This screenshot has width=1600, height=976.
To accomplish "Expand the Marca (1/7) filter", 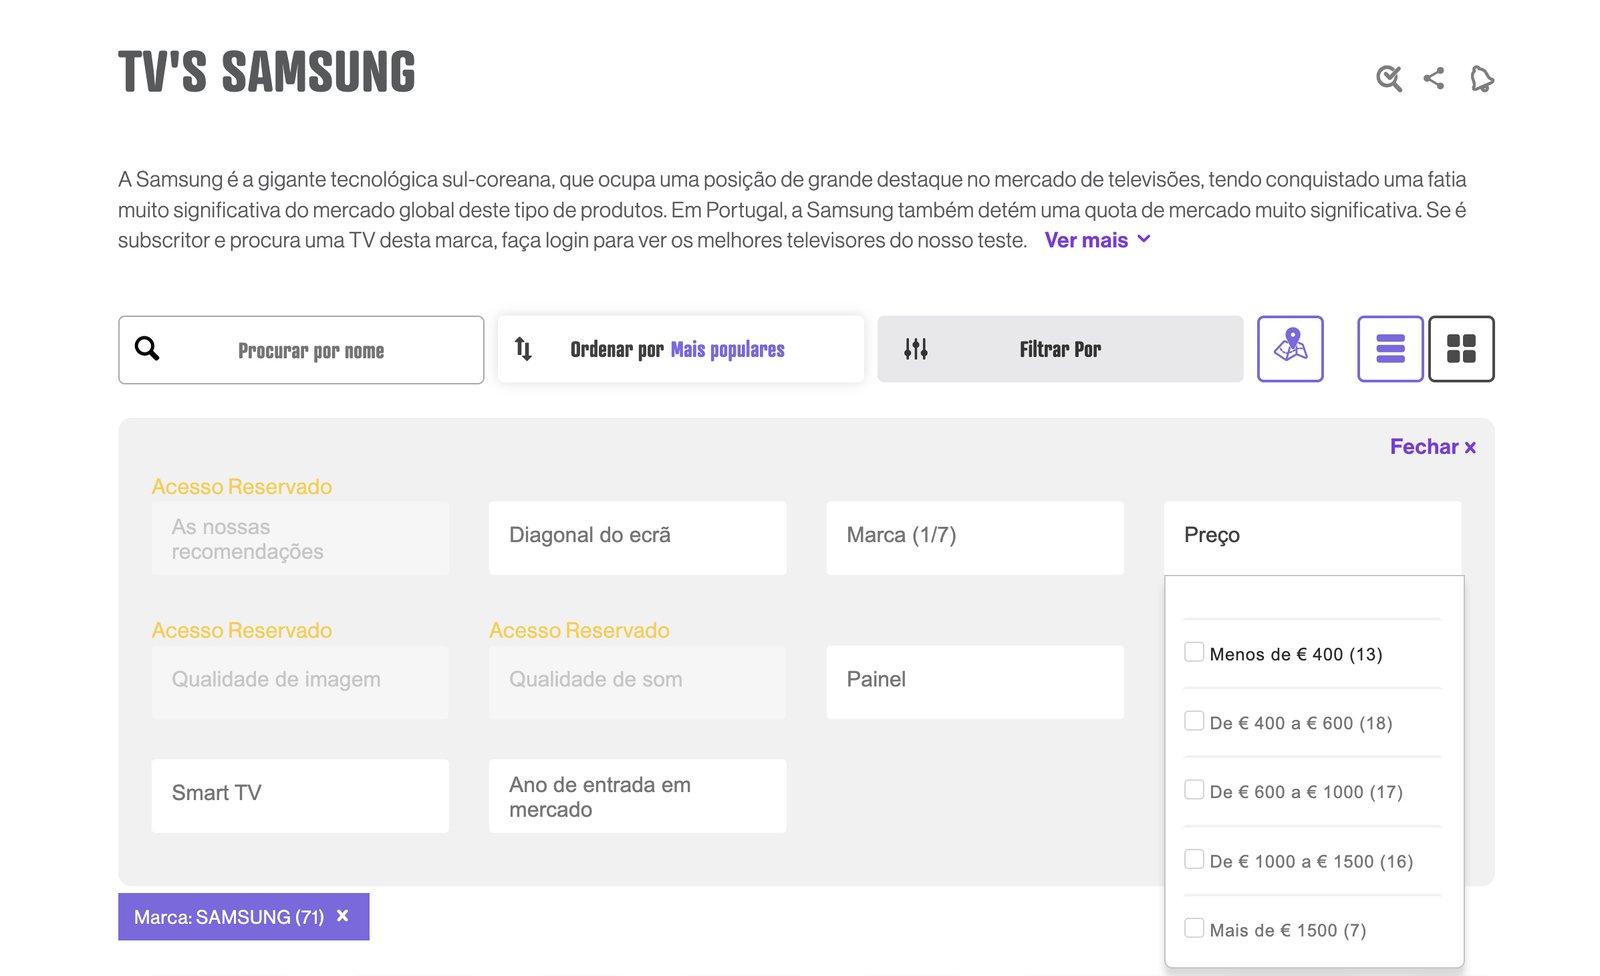I will [974, 537].
